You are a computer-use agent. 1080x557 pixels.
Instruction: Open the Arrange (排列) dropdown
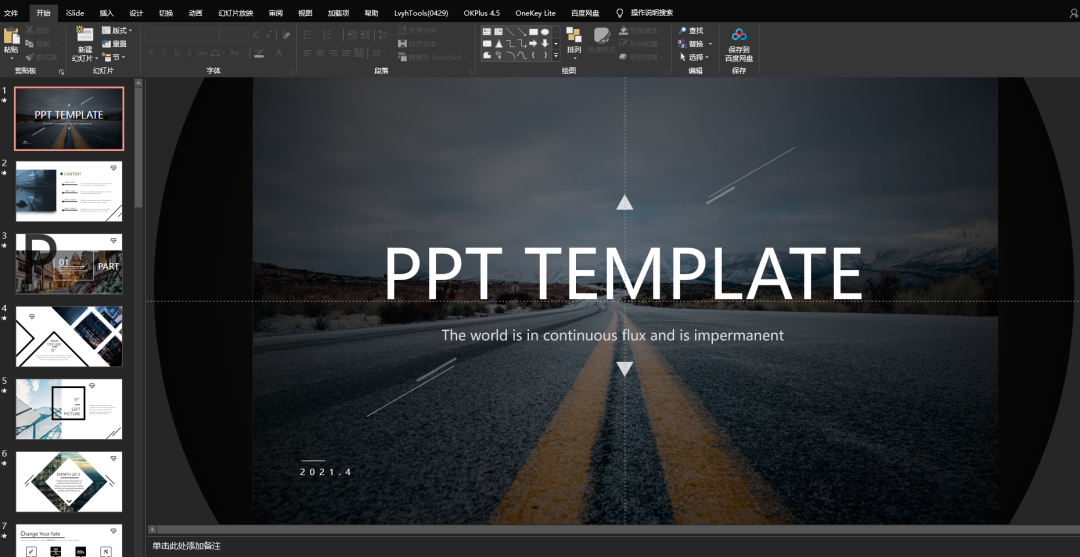574,43
